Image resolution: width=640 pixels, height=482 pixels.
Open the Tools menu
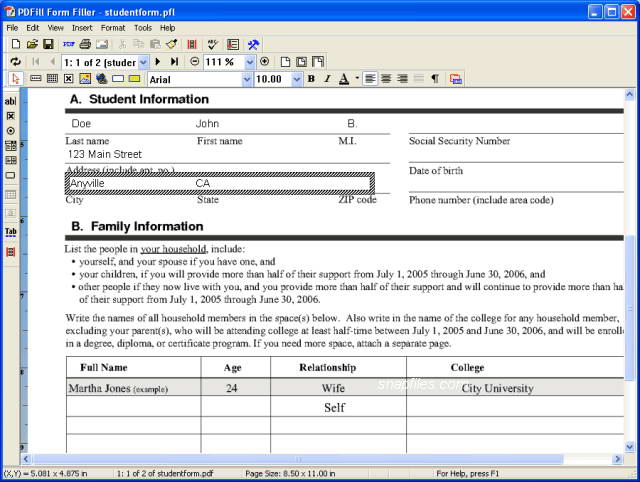pyautogui.click(x=143, y=28)
